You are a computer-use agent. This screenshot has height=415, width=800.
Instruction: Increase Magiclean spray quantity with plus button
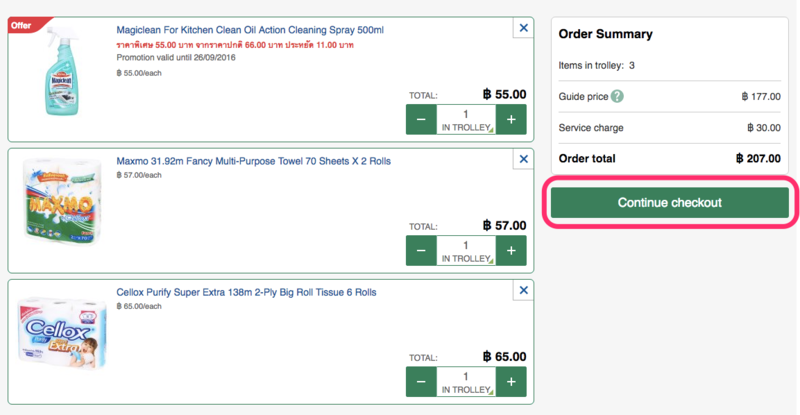(x=511, y=119)
